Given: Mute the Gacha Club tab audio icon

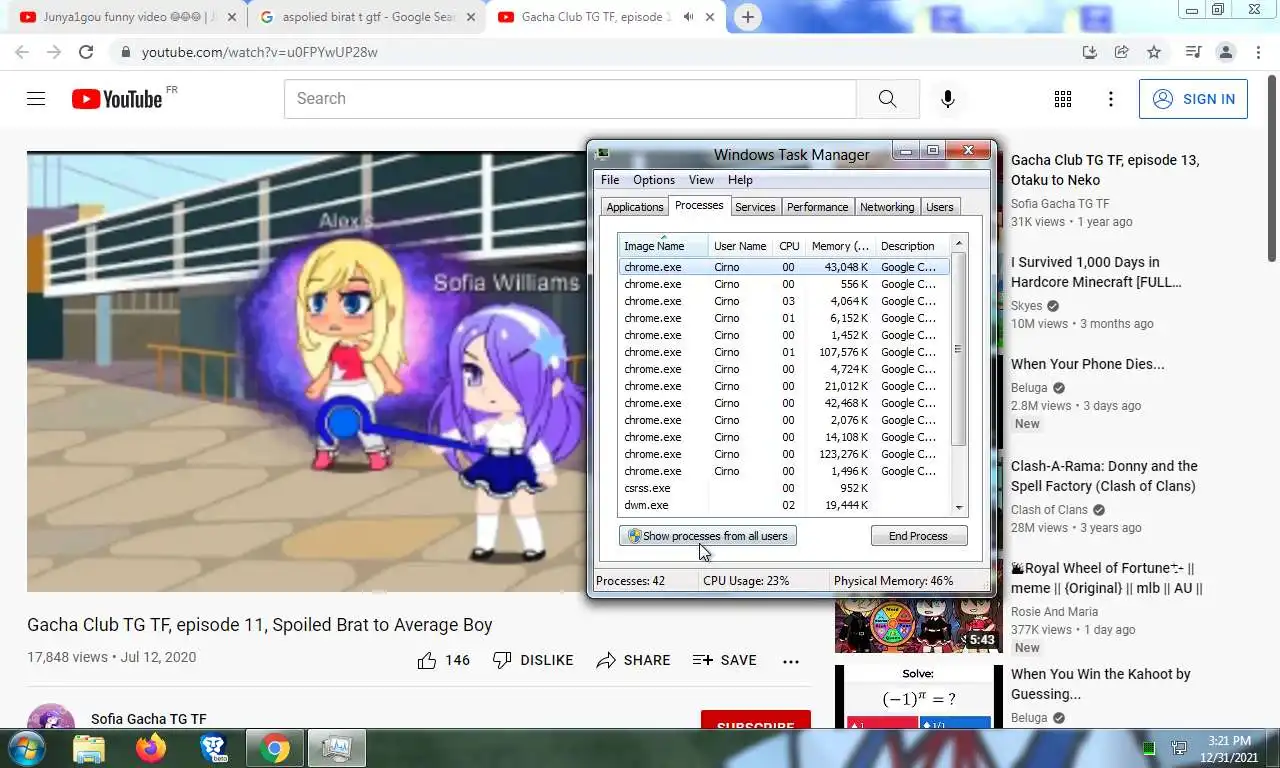Looking at the screenshot, I should (688, 17).
